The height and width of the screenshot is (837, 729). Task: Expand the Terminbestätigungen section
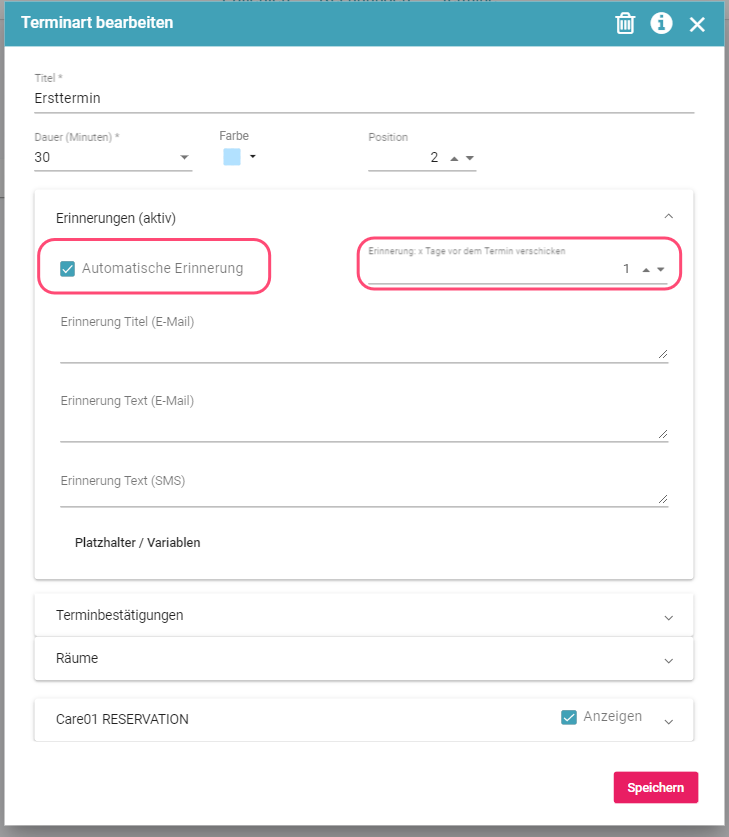click(669, 617)
